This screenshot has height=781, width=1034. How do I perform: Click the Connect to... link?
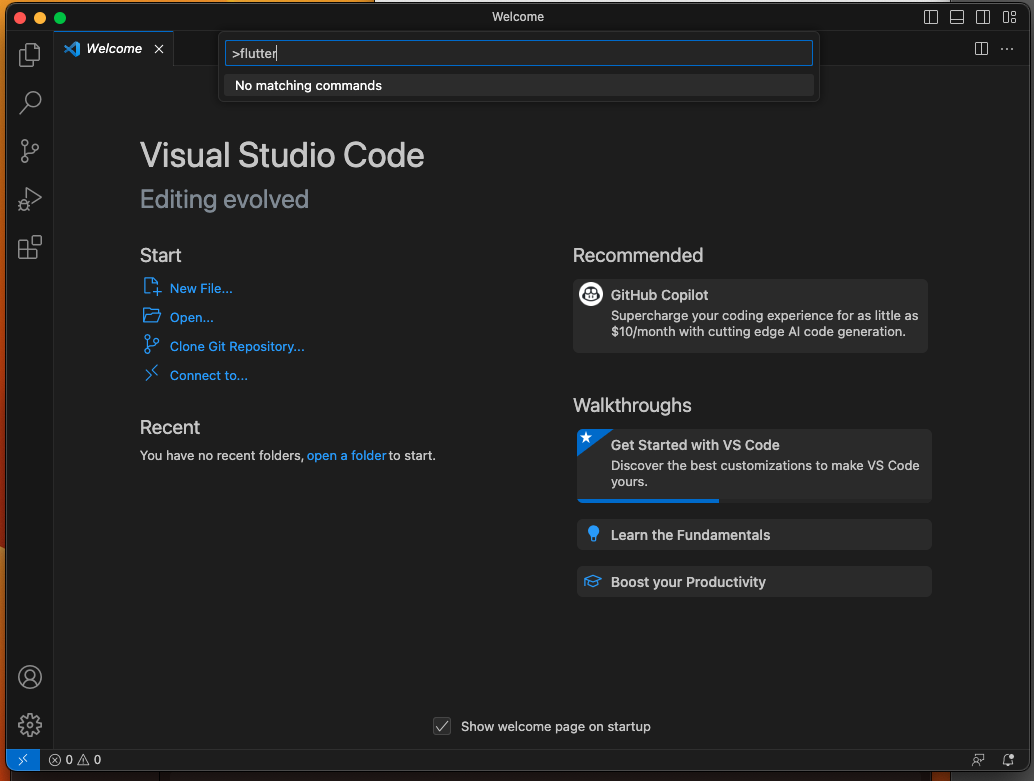tap(208, 375)
